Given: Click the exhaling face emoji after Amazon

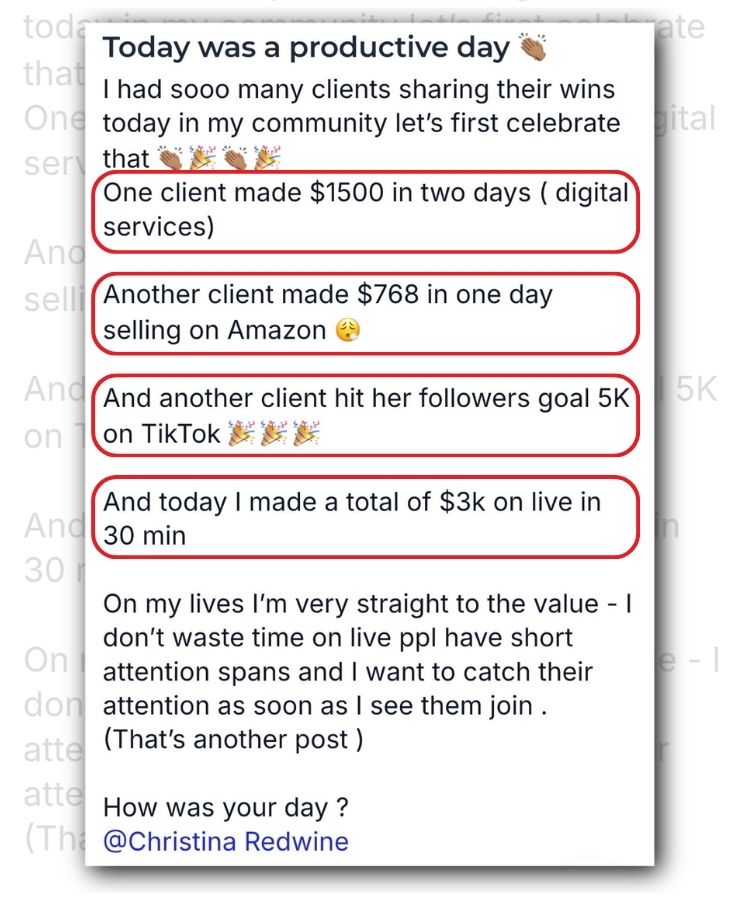Looking at the screenshot, I should click(x=348, y=330).
